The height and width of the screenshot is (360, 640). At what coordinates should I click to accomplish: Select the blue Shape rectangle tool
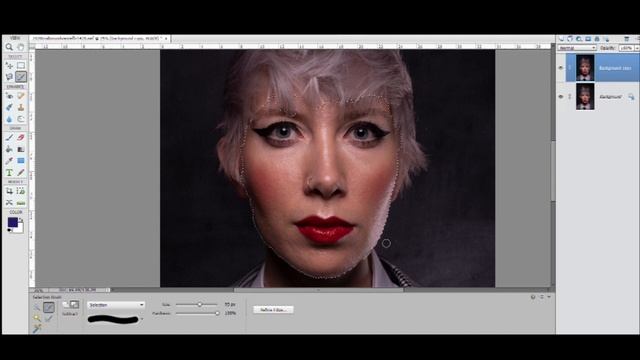[x=21, y=161]
